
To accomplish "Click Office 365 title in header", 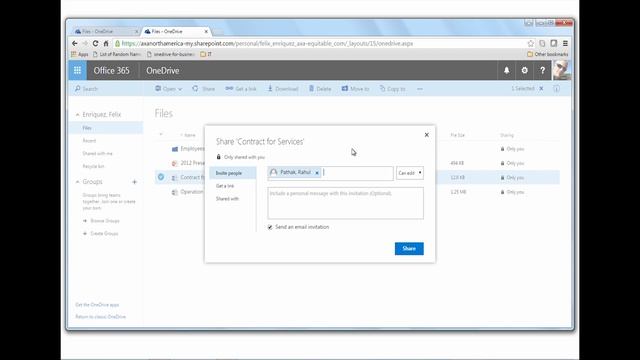I will tap(111, 71).
